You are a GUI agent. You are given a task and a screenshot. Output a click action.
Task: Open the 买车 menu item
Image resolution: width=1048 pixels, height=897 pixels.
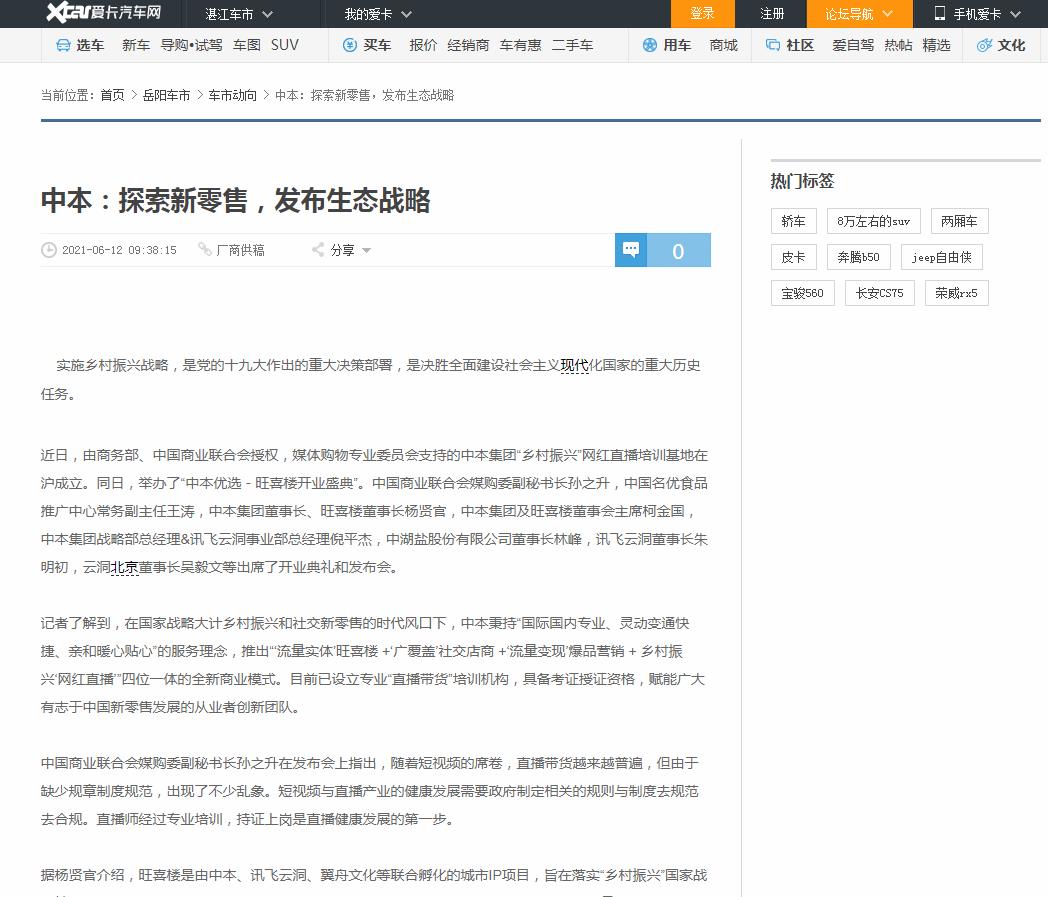[x=377, y=45]
